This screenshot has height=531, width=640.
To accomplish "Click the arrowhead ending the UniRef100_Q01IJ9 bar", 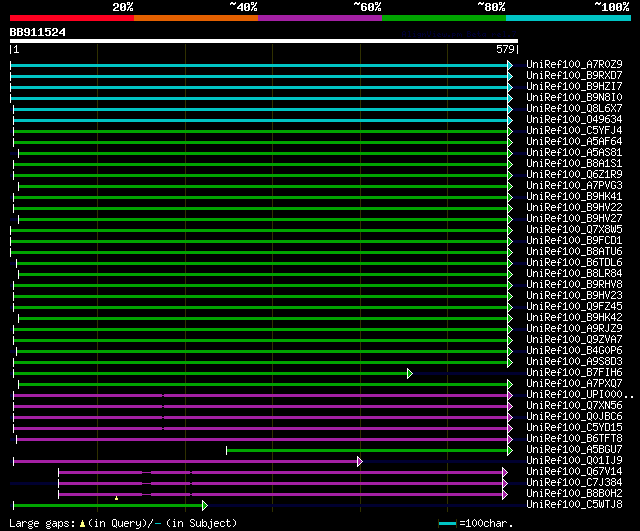I will (x=359, y=461).
